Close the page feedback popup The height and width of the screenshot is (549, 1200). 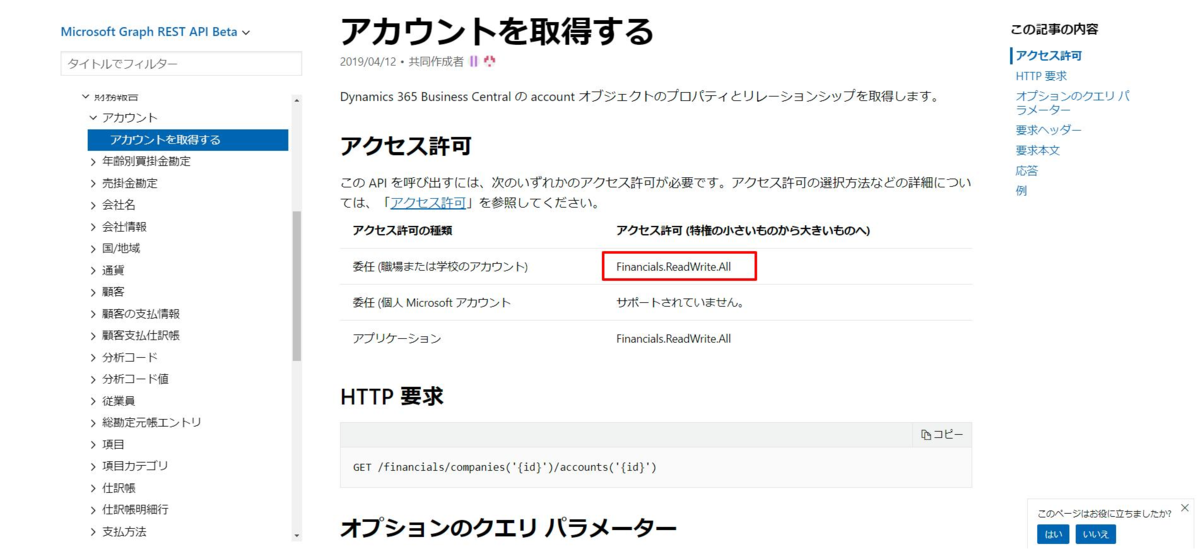point(1186,508)
